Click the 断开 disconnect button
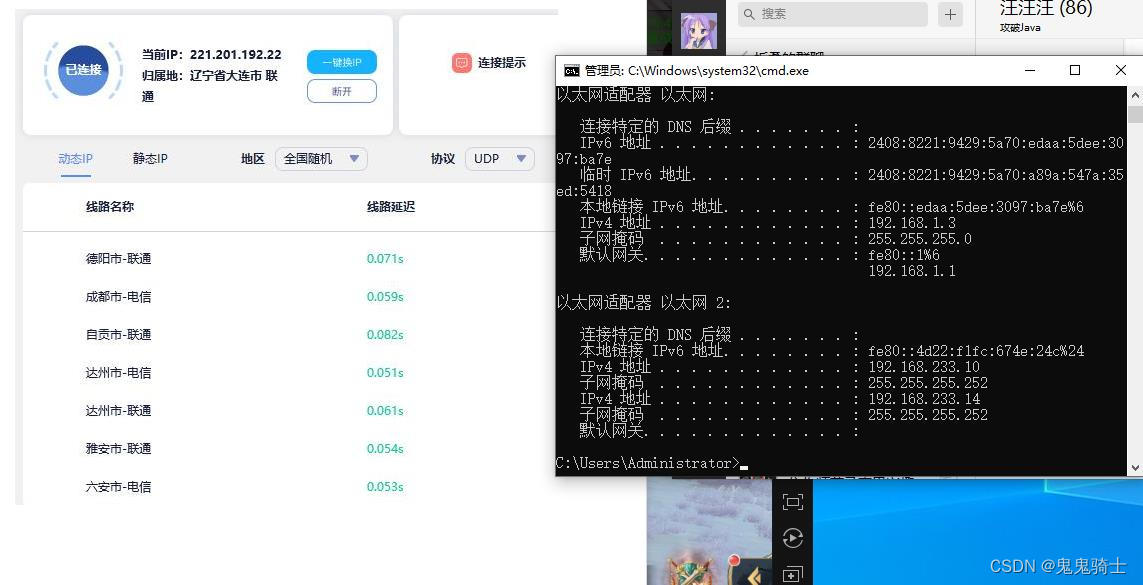This screenshot has height=585, width=1143. [341, 90]
